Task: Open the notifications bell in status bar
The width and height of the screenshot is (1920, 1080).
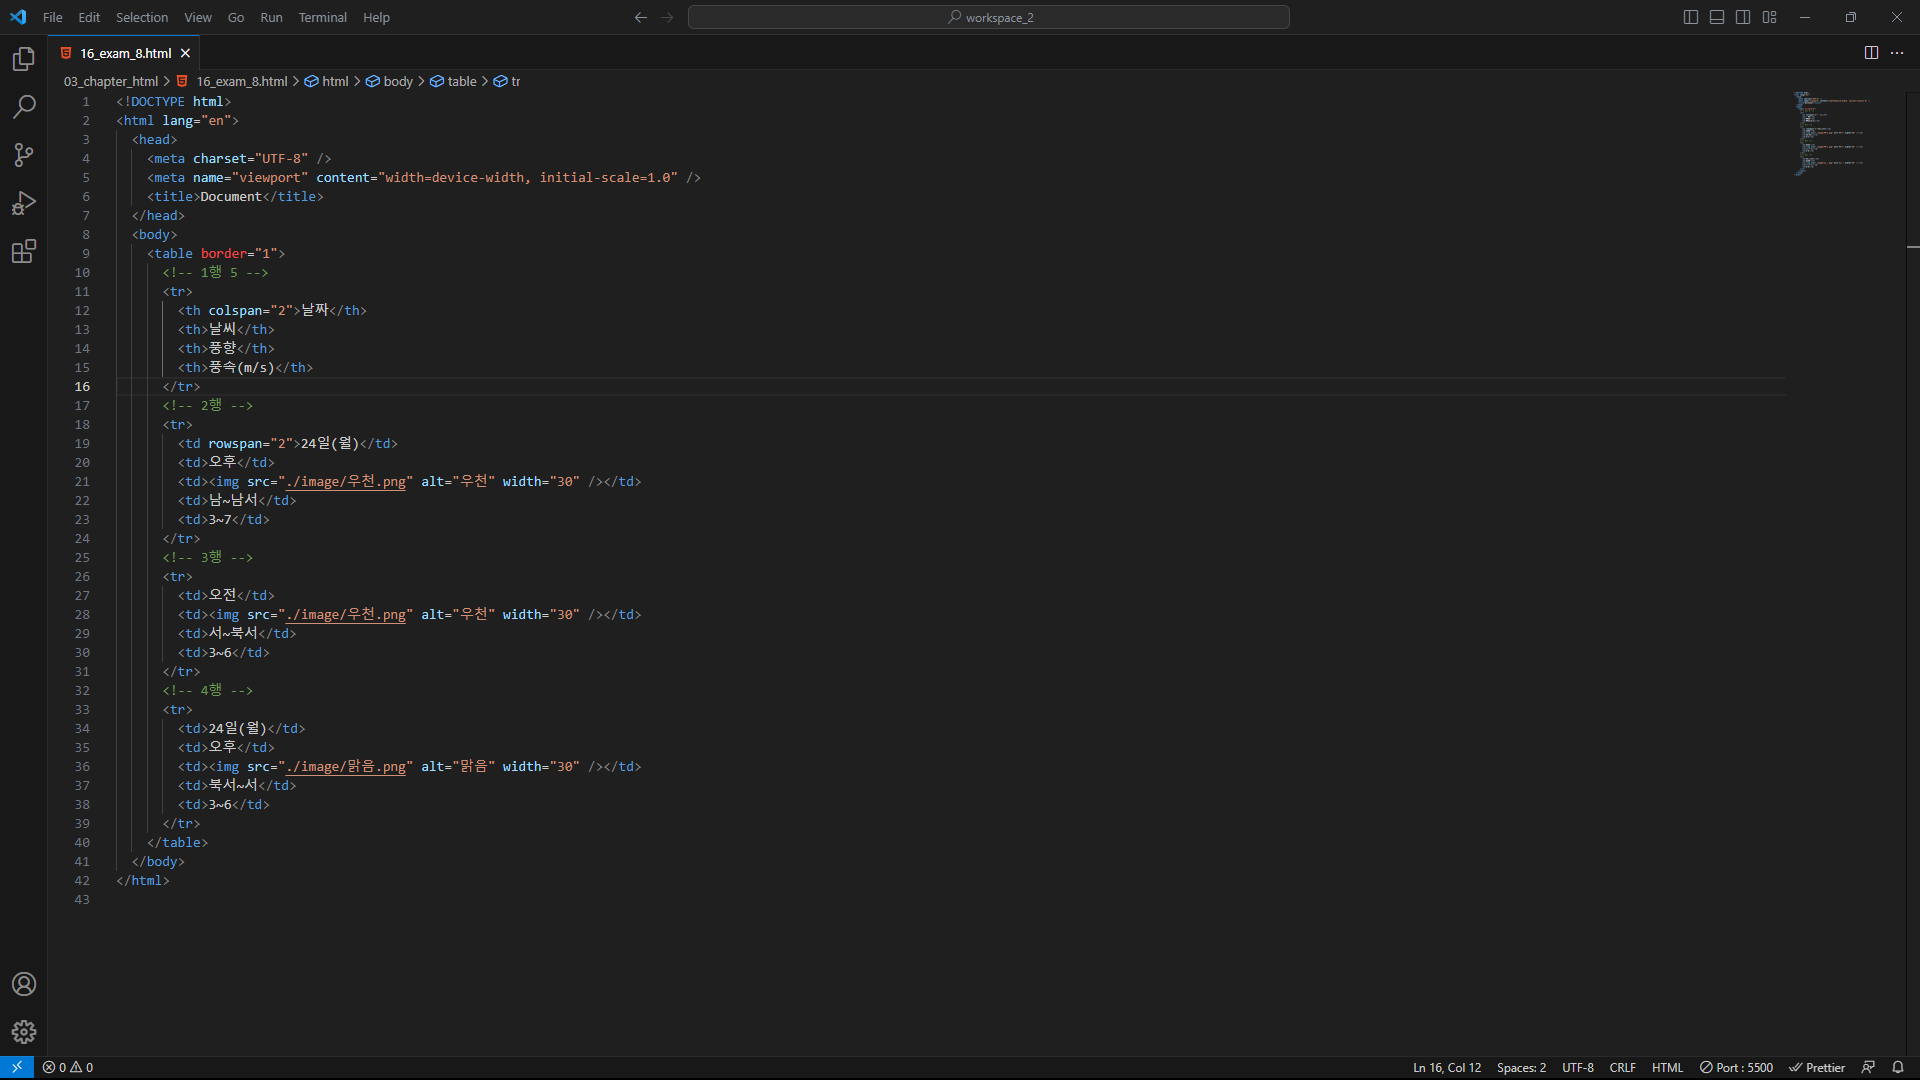Action: click(x=1898, y=1067)
